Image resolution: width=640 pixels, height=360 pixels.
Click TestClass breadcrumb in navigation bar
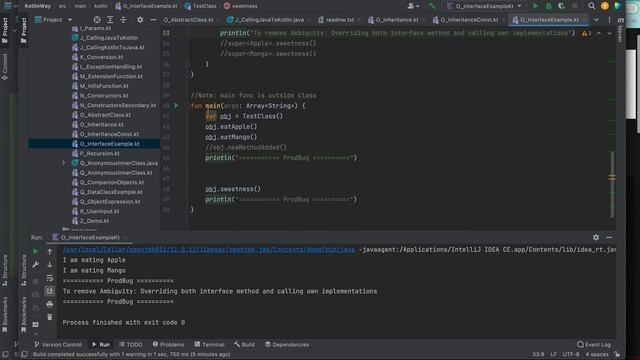200,6
